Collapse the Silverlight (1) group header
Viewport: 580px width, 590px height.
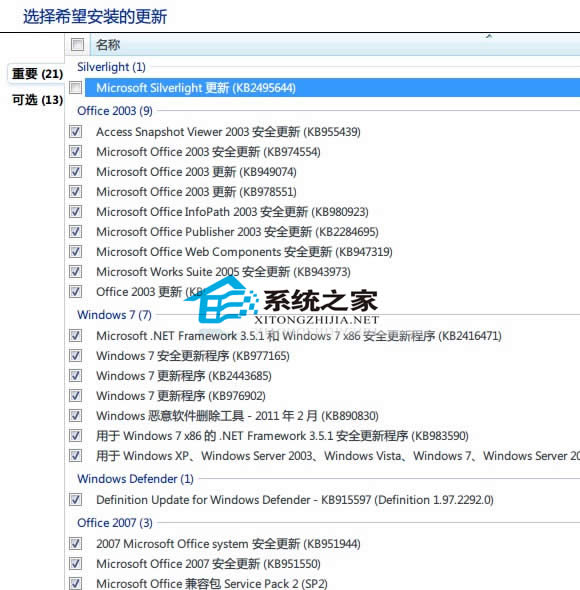(x=111, y=67)
